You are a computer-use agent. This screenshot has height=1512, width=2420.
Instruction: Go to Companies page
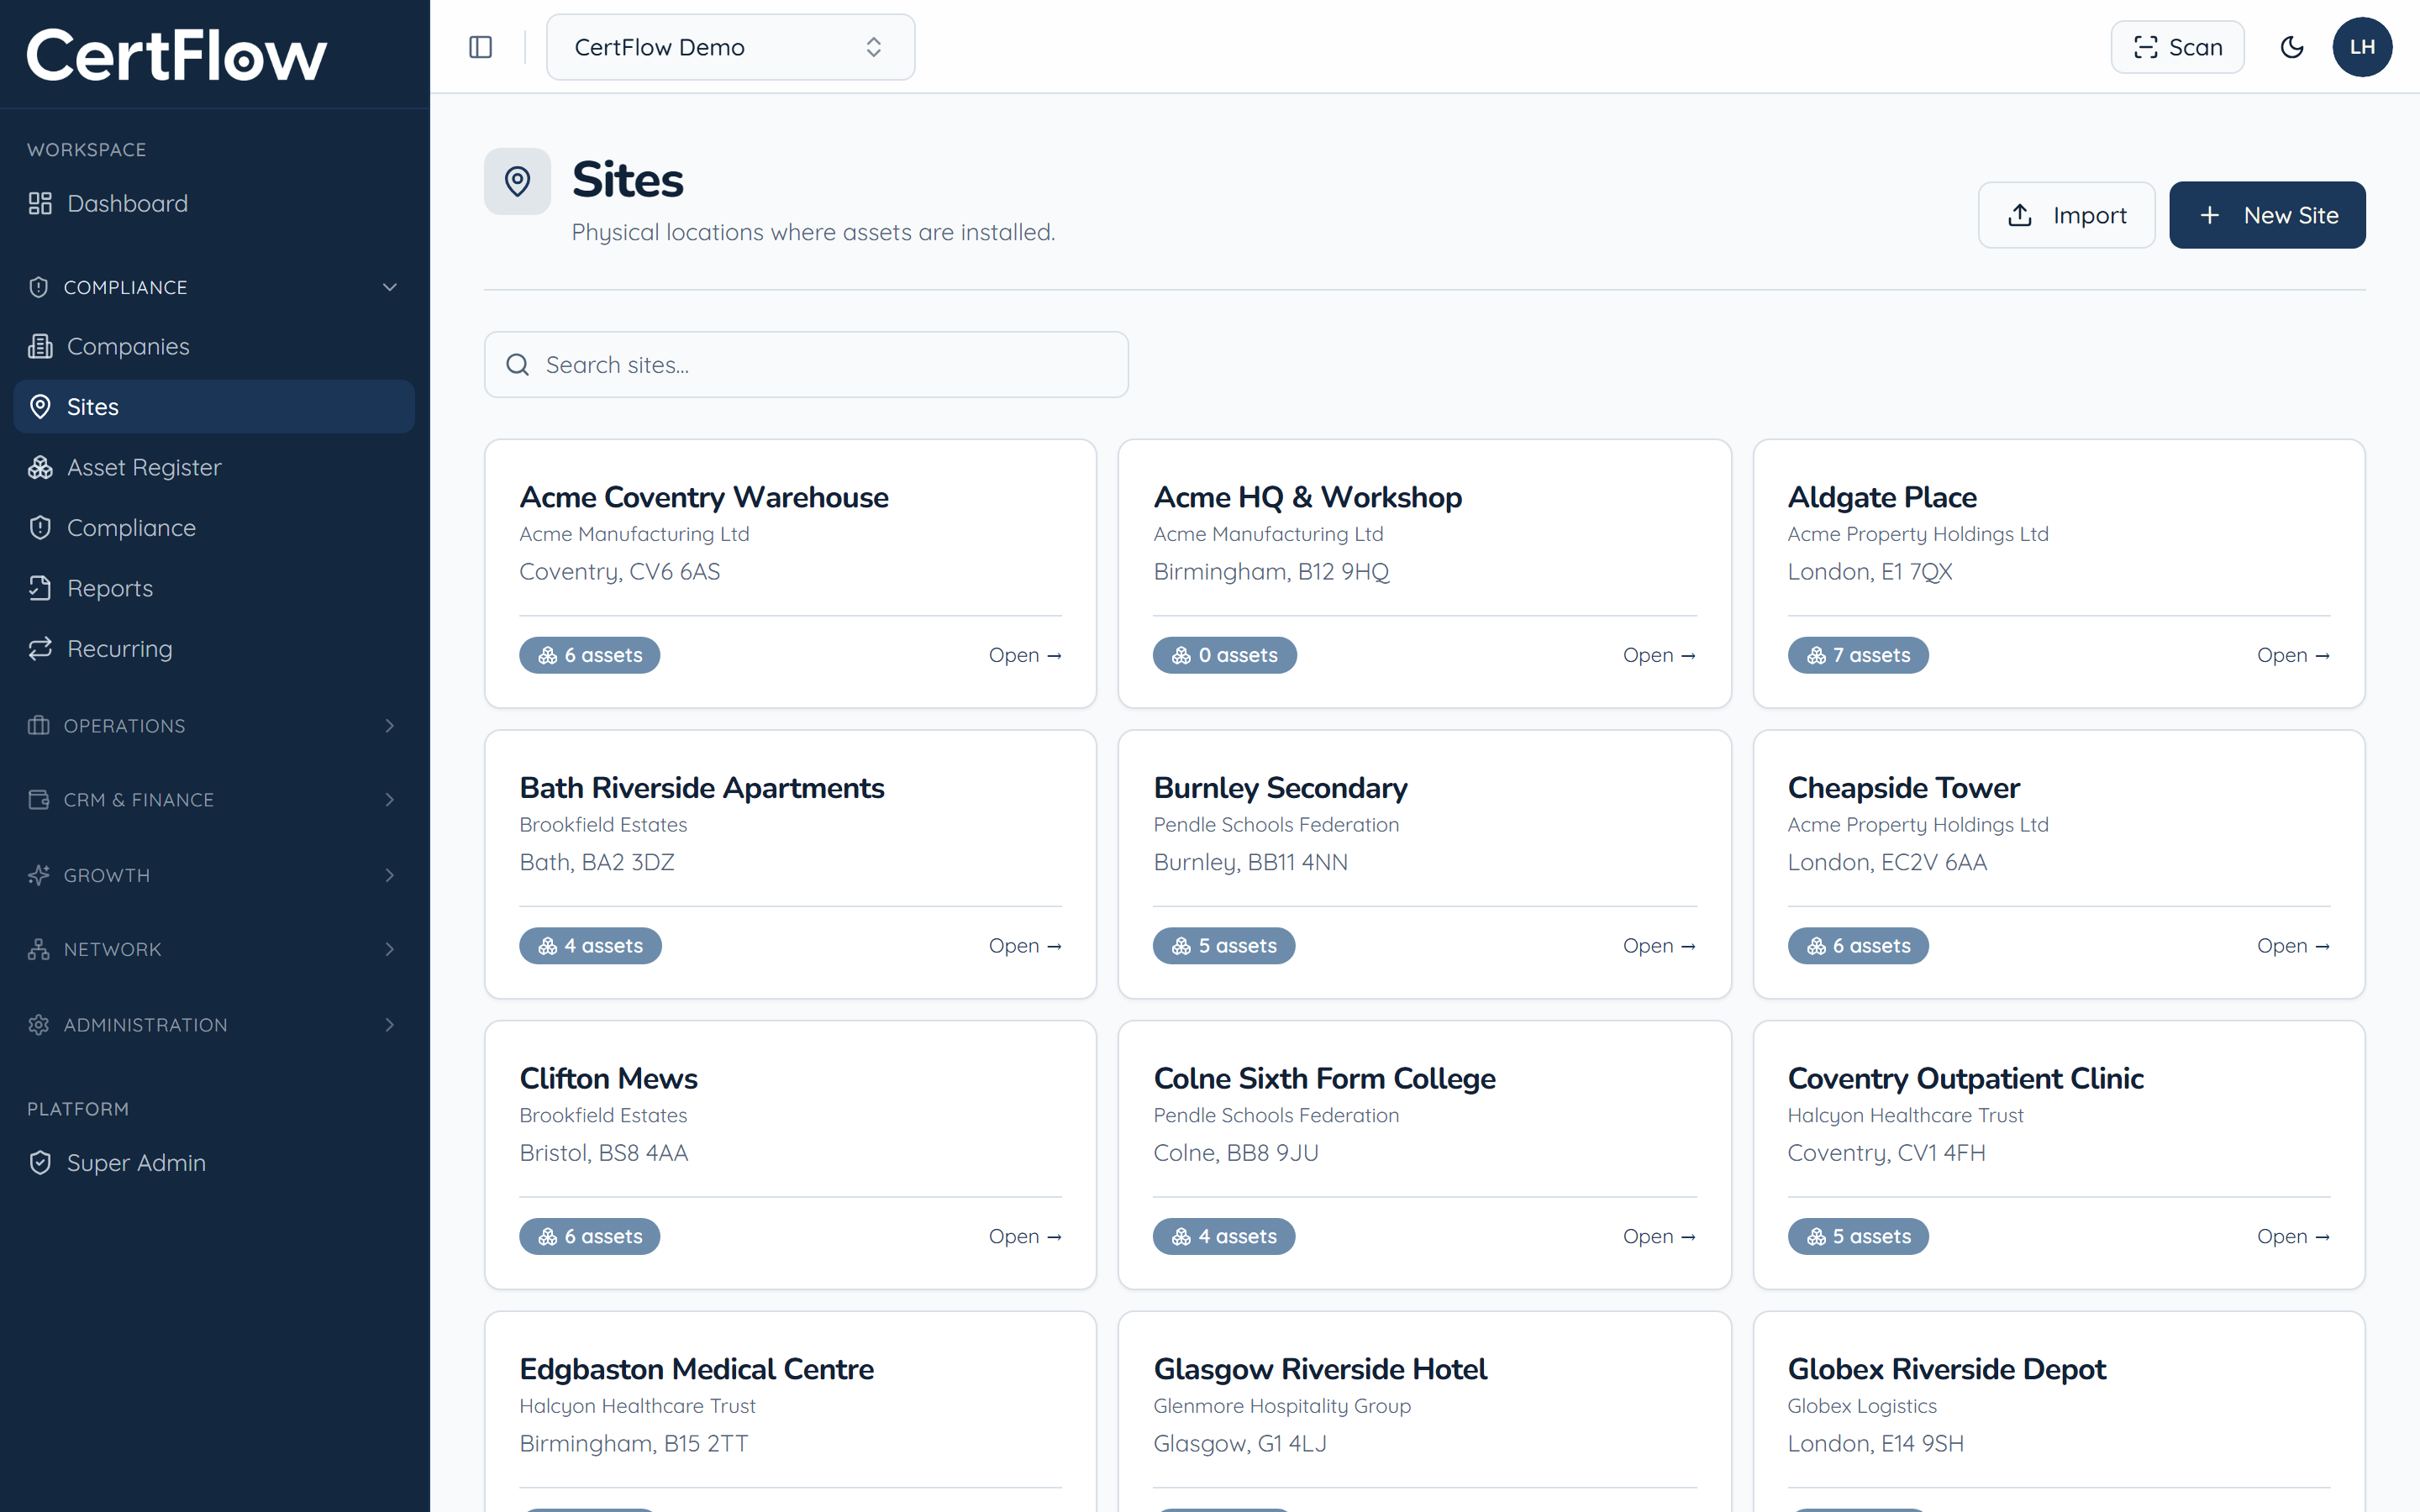click(x=214, y=346)
